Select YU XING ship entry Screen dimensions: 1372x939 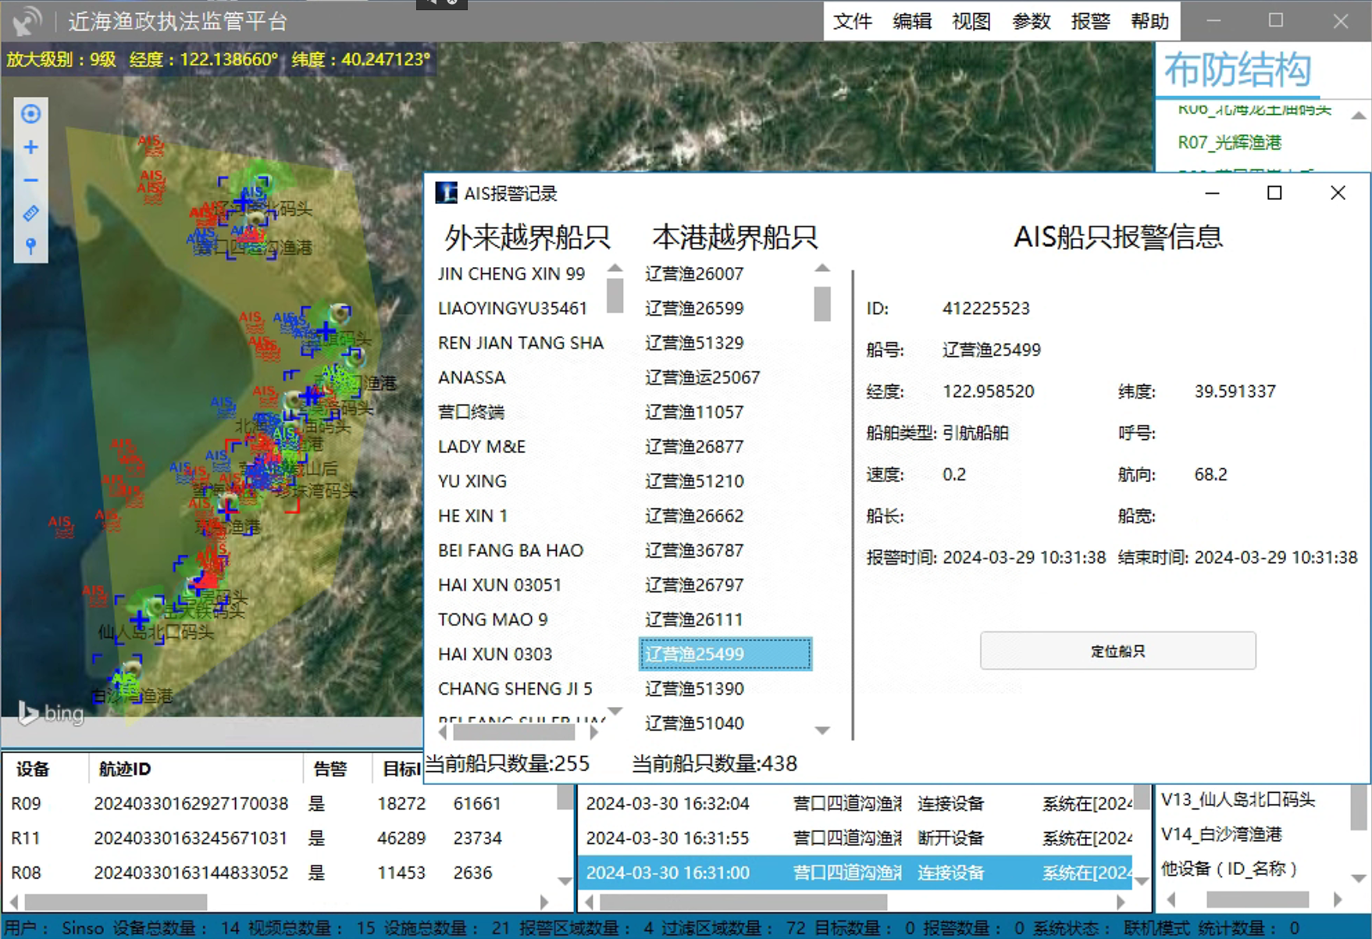(473, 481)
